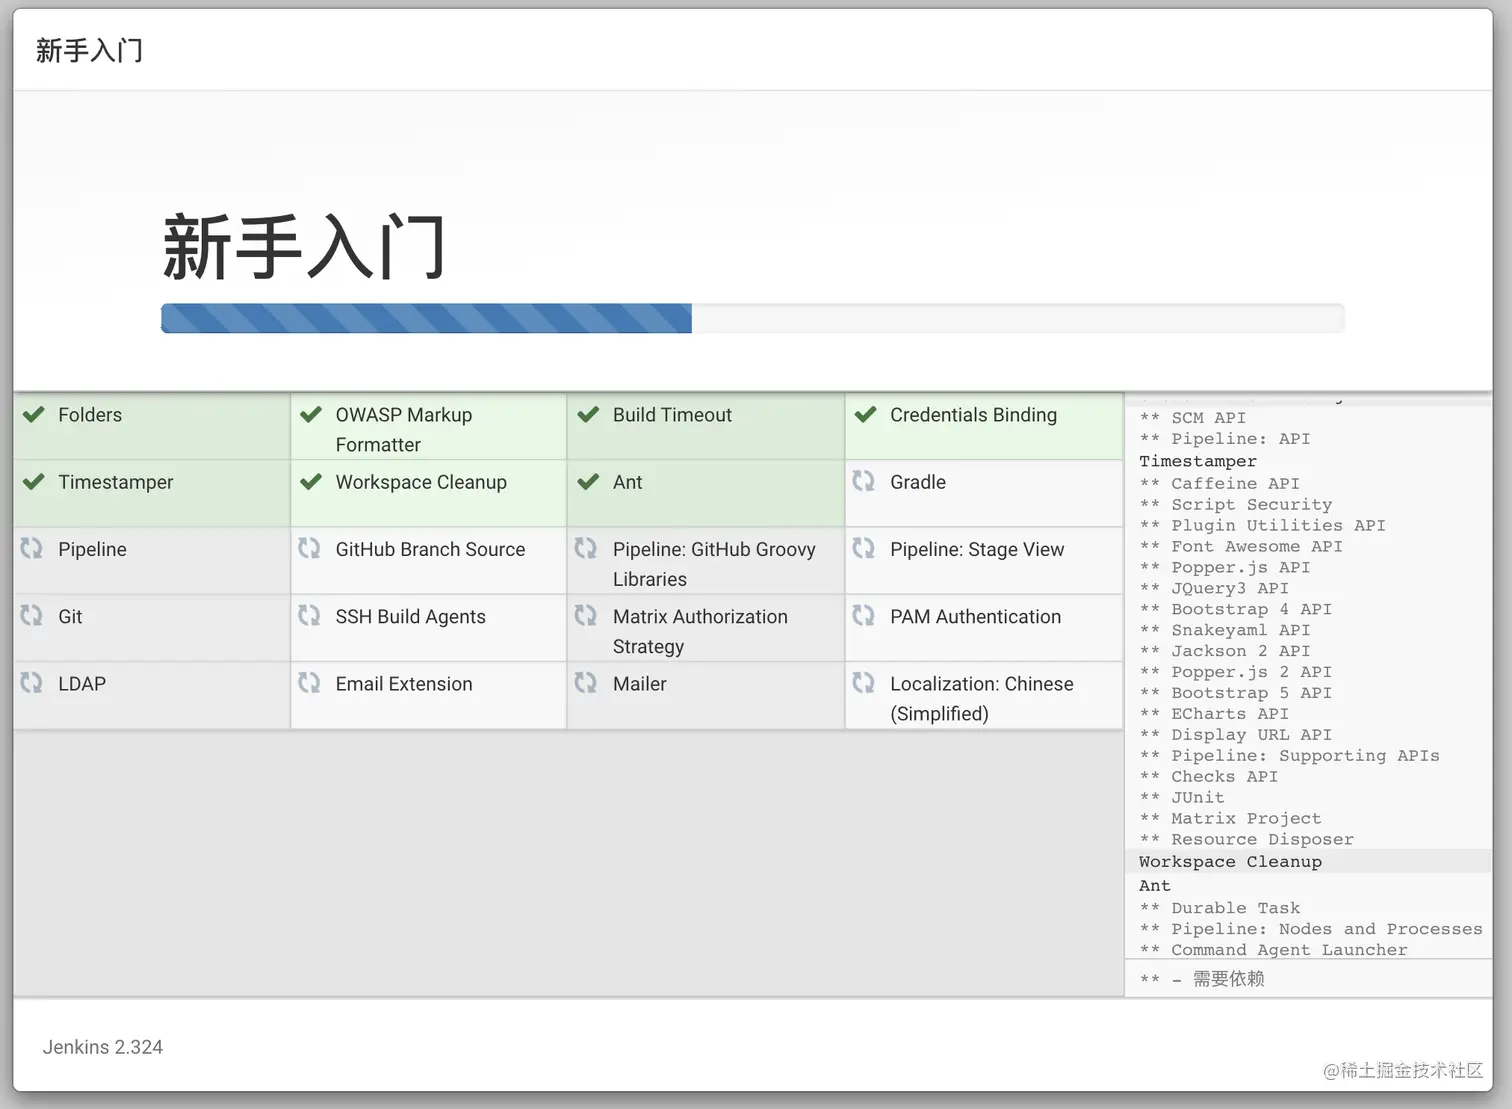Click the Ant entry in install log
This screenshot has height=1109, width=1512.
point(1154,885)
